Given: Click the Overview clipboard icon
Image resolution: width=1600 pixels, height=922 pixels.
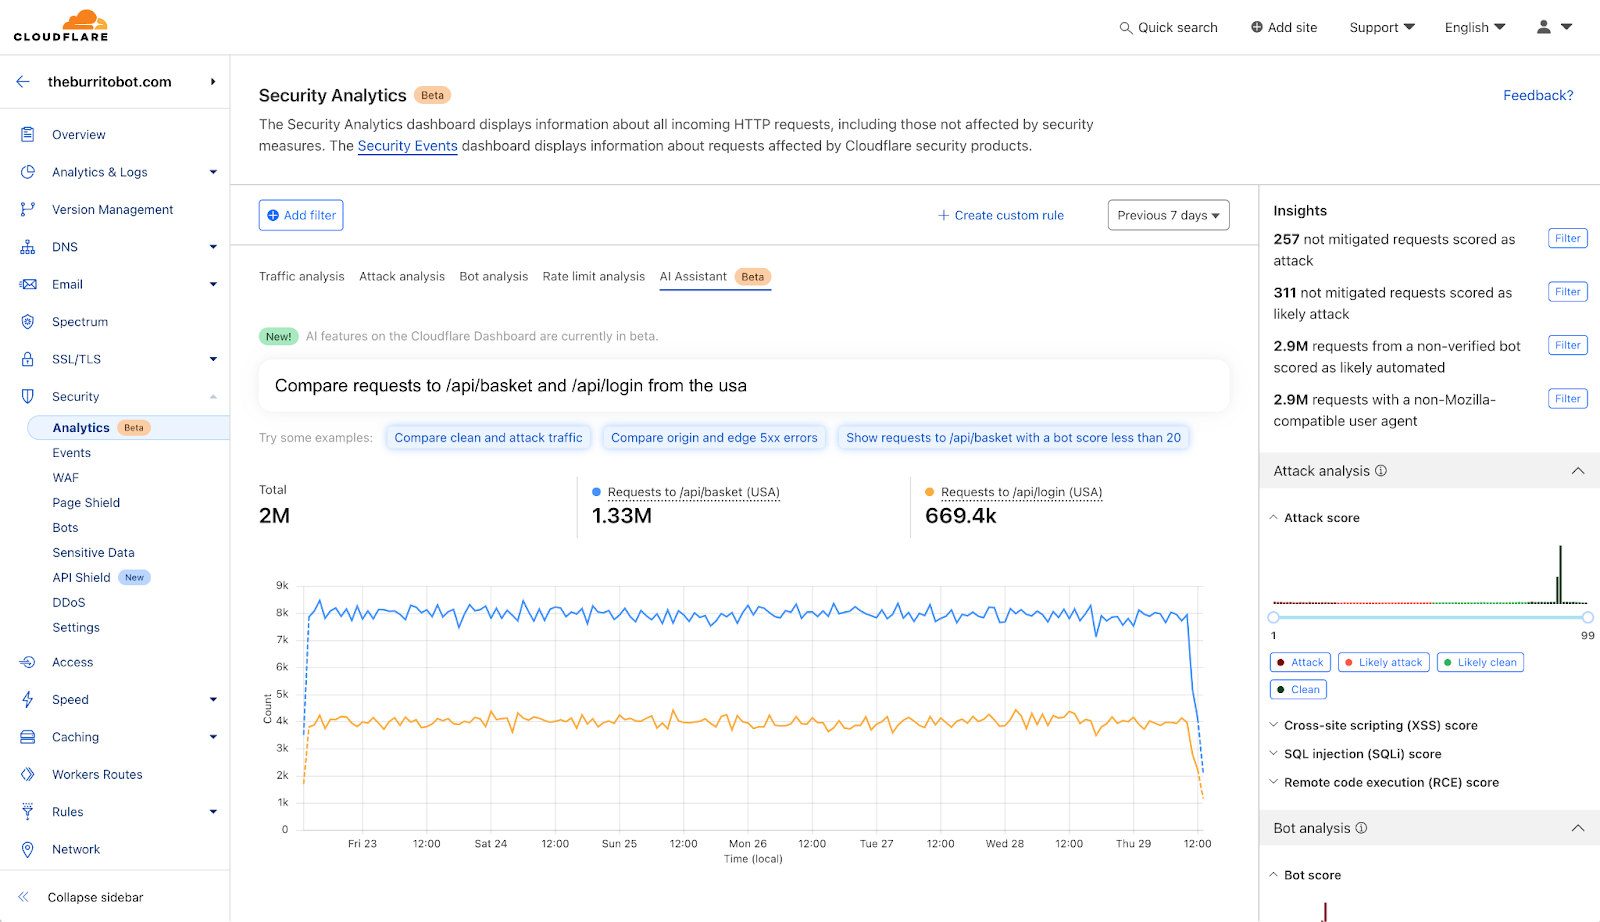Looking at the screenshot, I should (x=28, y=134).
